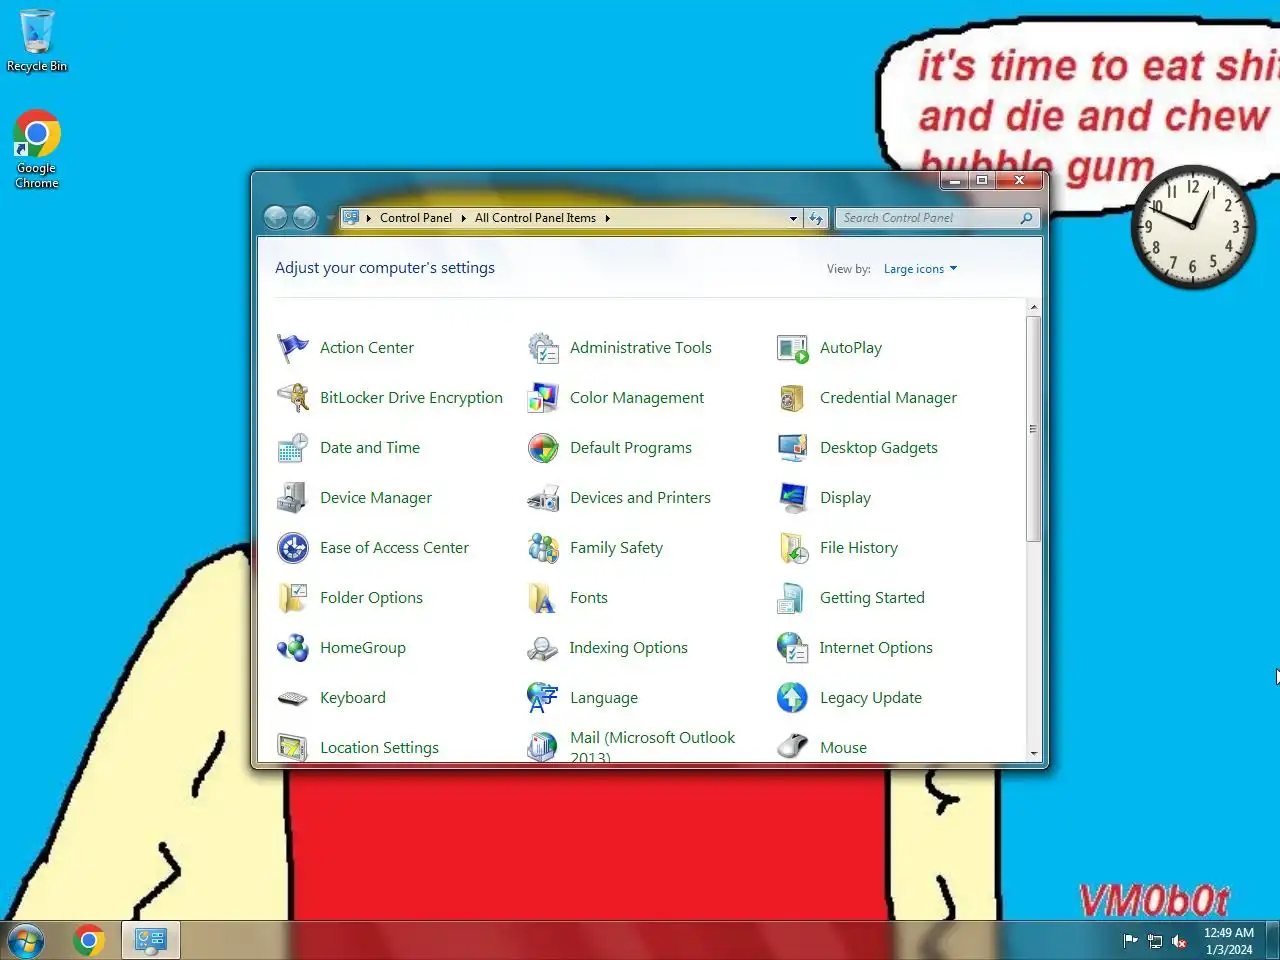The width and height of the screenshot is (1280, 960).
Task: Open the AutoPlay icon
Action: [792, 348]
